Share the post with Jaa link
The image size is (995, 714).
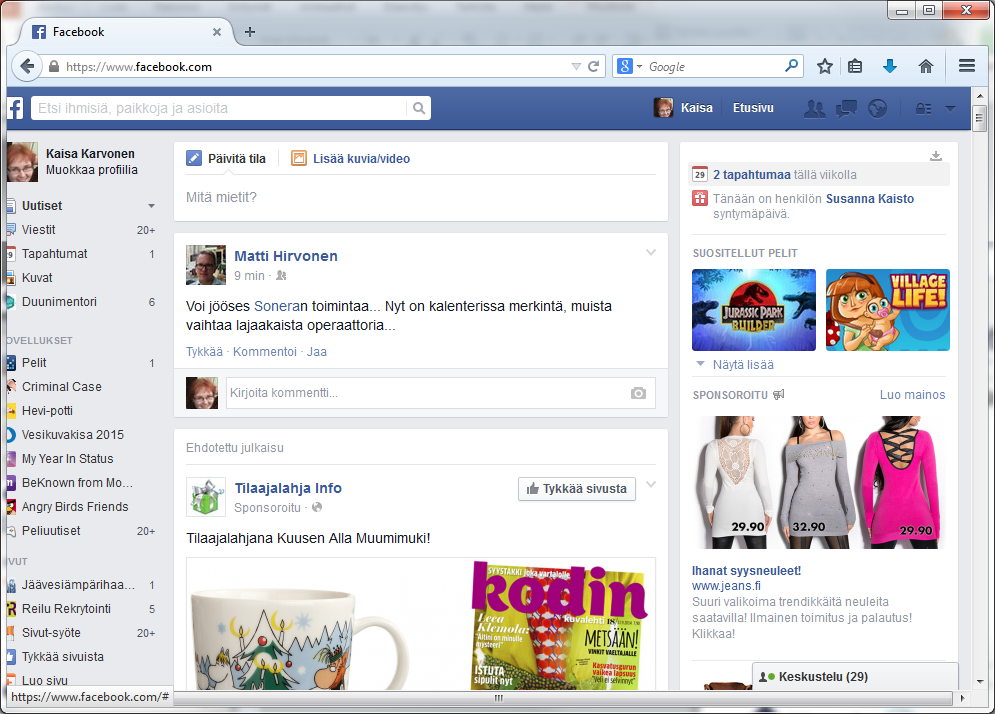pyautogui.click(x=317, y=352)
